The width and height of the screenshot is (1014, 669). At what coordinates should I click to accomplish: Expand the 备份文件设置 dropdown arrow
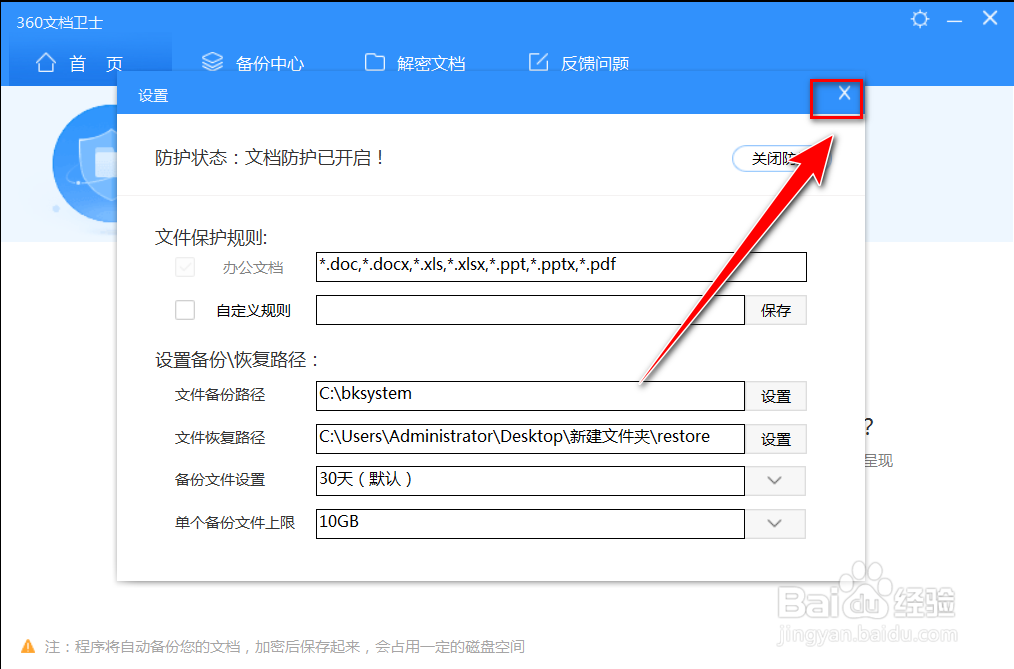[x=775, y=480]
